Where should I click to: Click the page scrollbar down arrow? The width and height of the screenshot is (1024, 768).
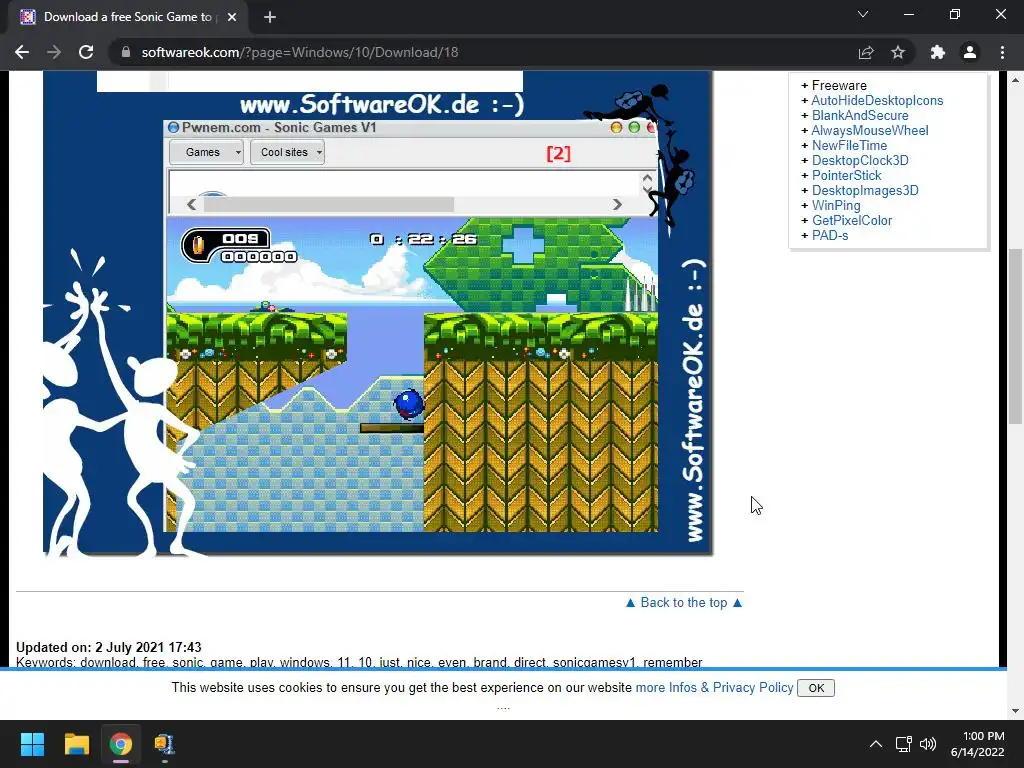1015,711
